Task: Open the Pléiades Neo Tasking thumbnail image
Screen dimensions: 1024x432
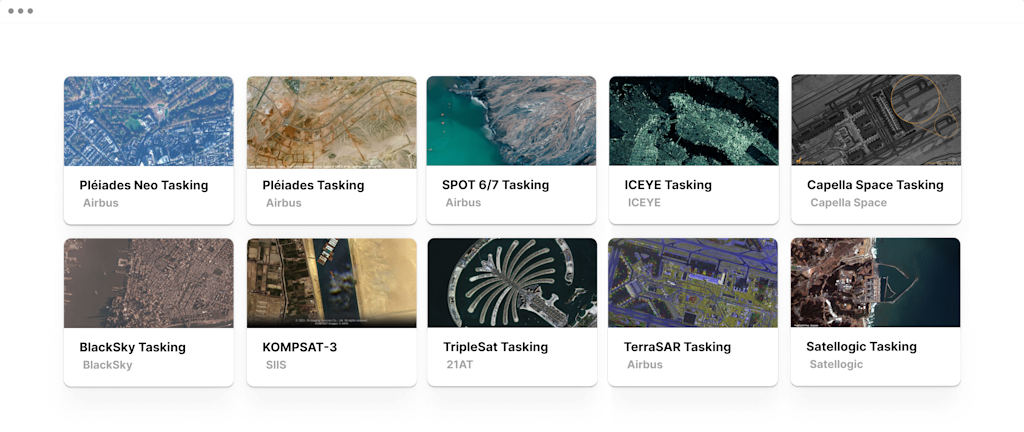Action: (148, 121)
